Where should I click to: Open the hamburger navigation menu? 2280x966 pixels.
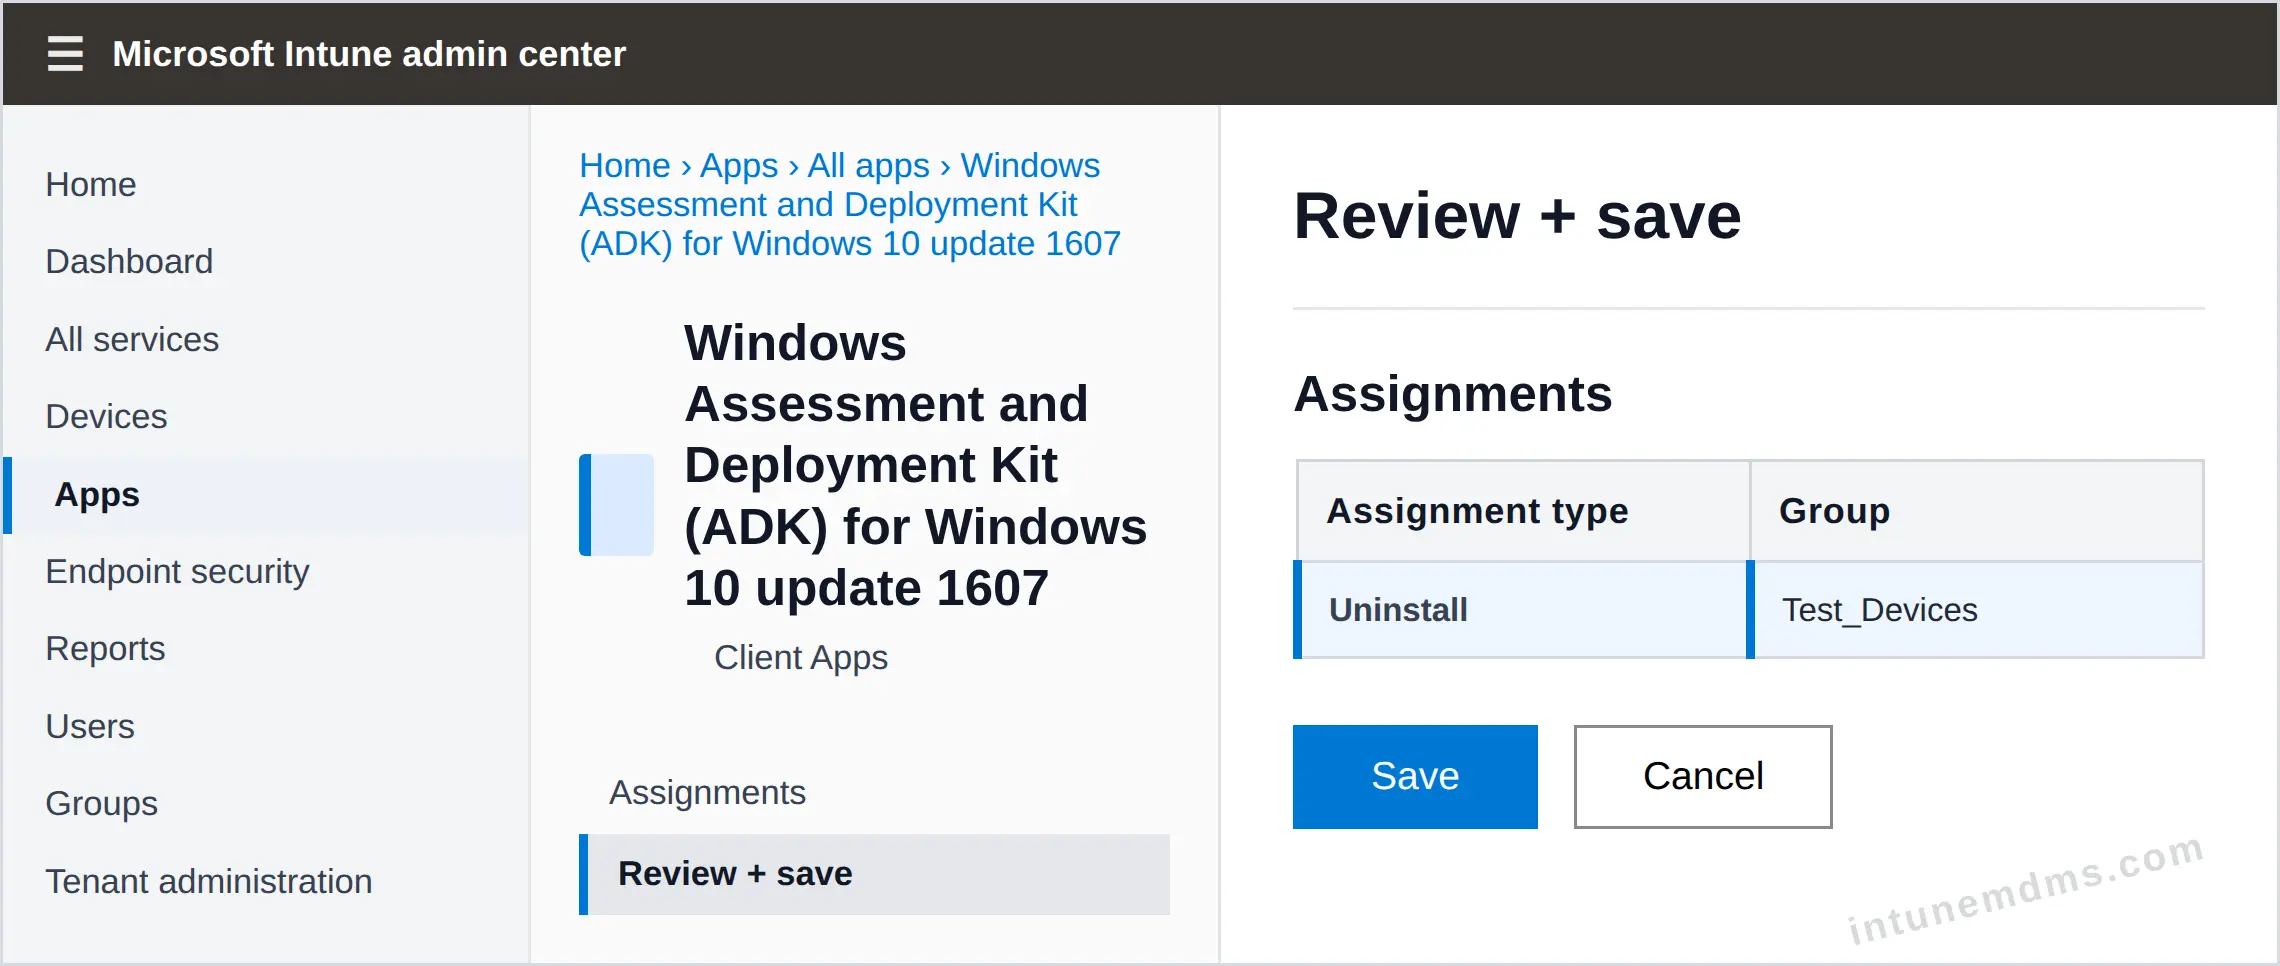coord(65,53)
